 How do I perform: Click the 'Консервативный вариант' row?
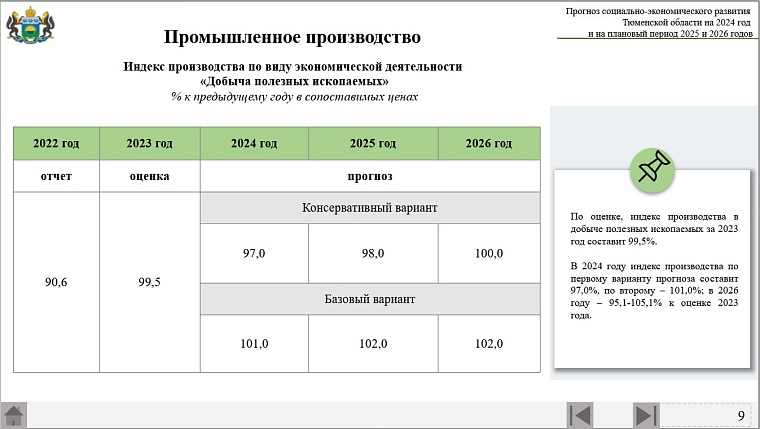[370, 208]
